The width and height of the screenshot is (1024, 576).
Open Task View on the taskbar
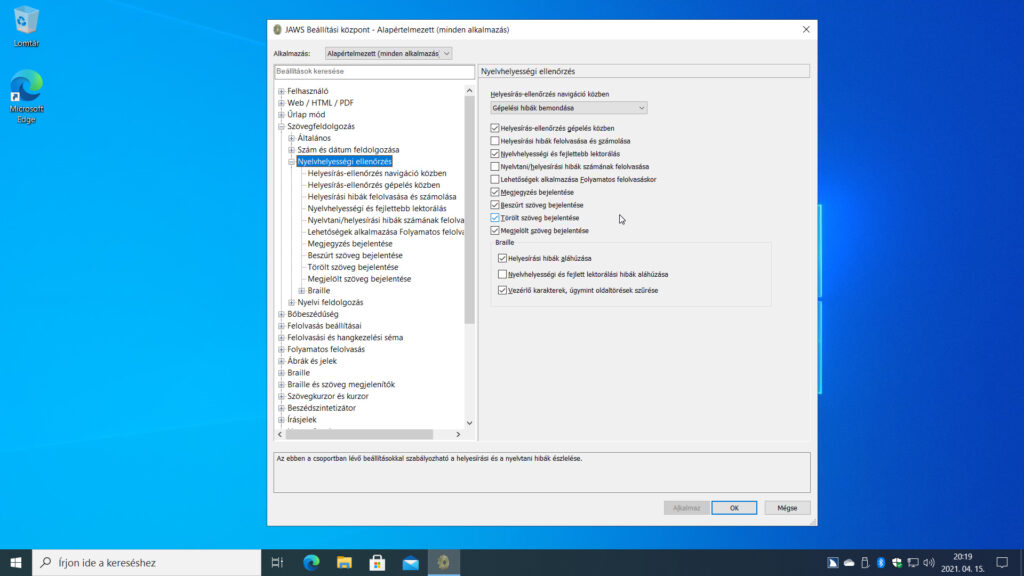[x=277, y=562]
